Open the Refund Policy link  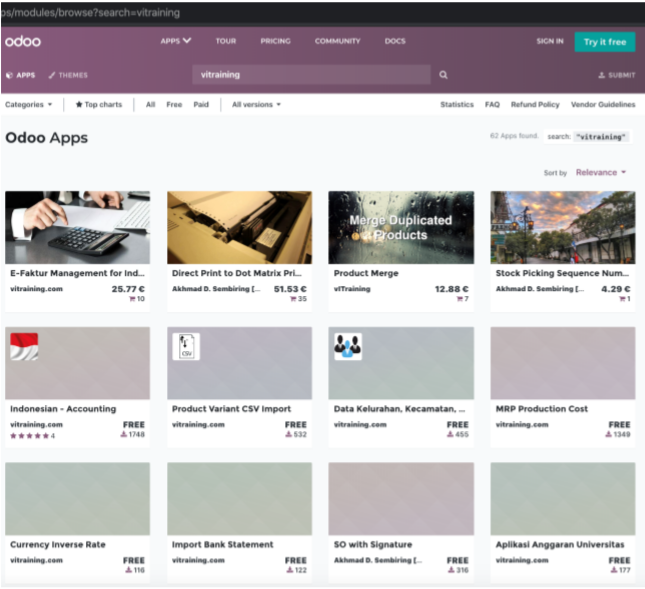coord(535,104)
